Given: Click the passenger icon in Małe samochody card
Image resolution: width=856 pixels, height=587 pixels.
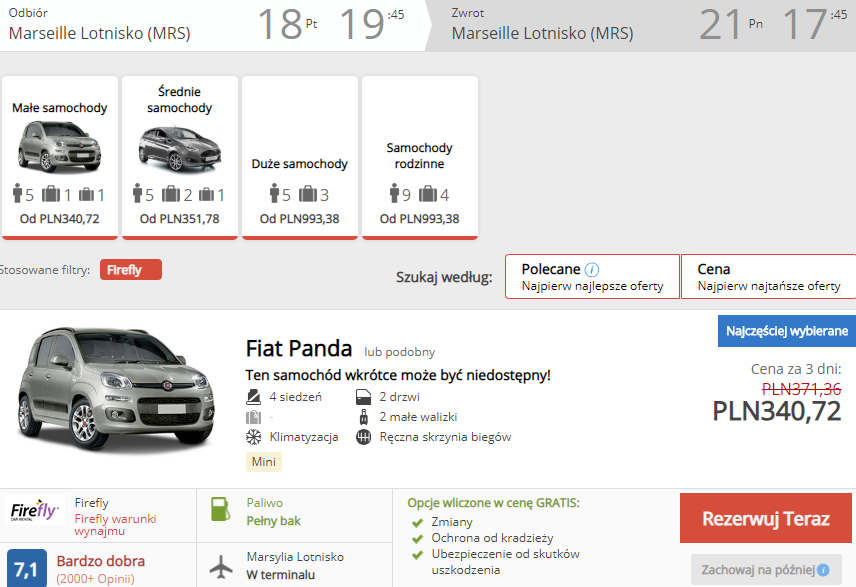Looking at the screenshot, I should 17,193.
